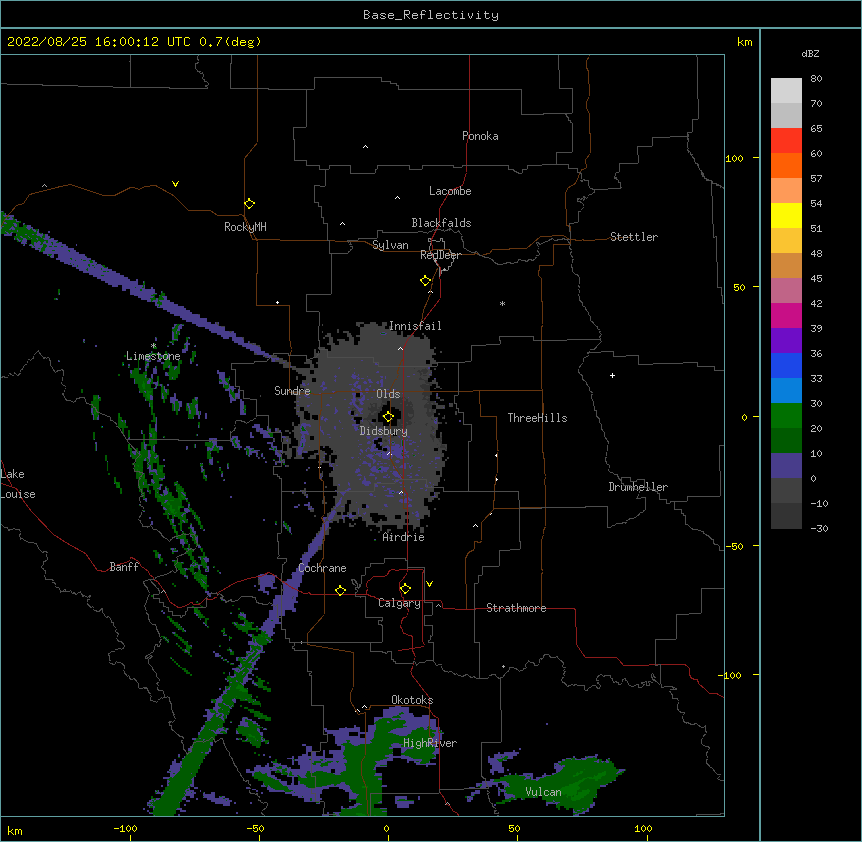Click the ThreeHills city label
The height and width of the screenshot is (842, 862).
537,418
